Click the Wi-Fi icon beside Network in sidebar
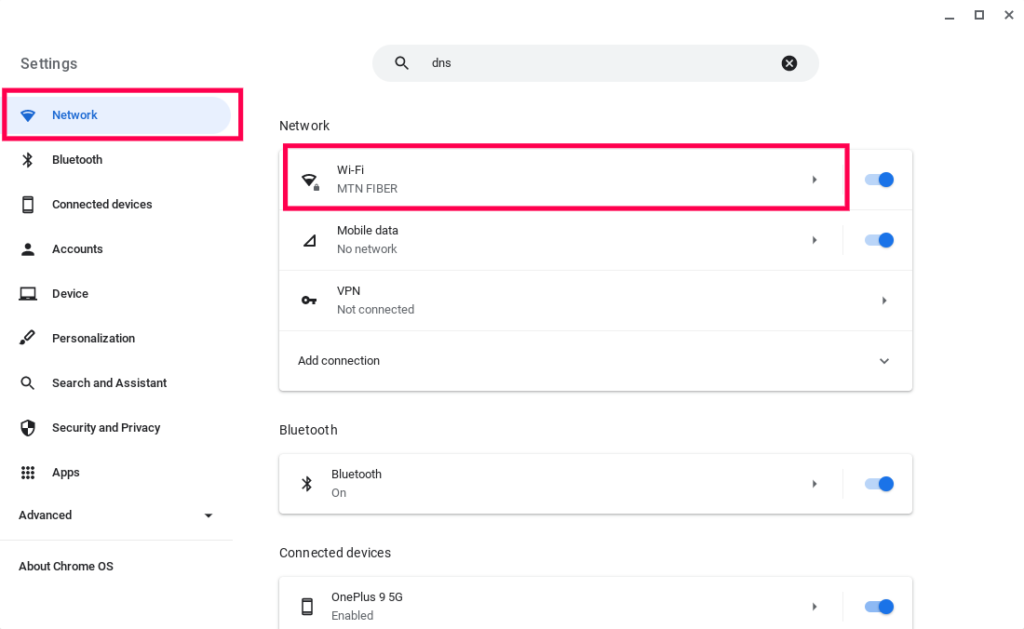The width and height of the screenshot is (1024, 629). pyautogui.click(x=27, y=116)
